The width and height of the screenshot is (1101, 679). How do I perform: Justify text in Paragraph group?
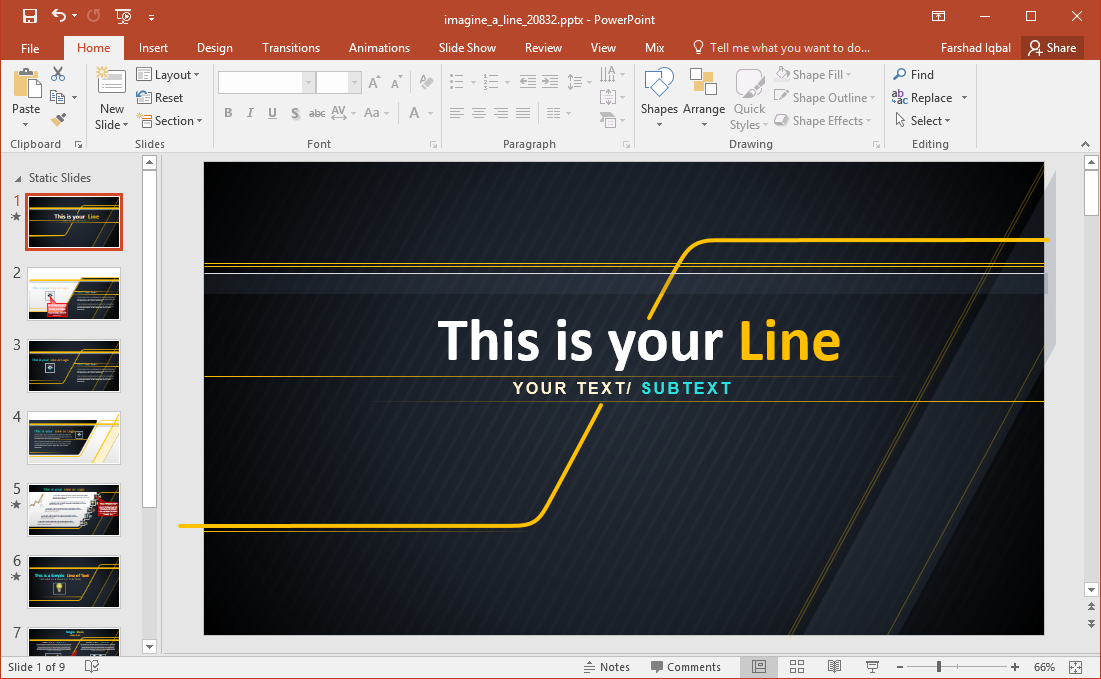523,113
